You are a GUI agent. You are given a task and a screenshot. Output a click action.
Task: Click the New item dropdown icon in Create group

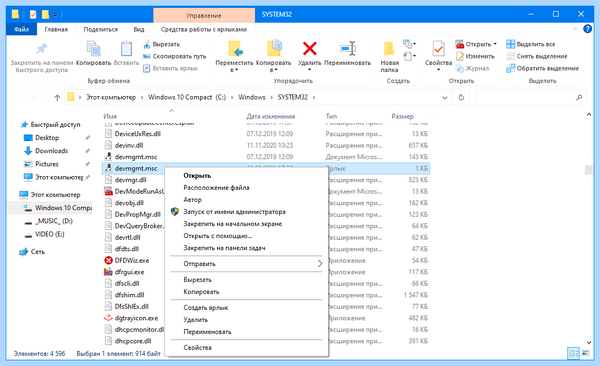[409, 44]
